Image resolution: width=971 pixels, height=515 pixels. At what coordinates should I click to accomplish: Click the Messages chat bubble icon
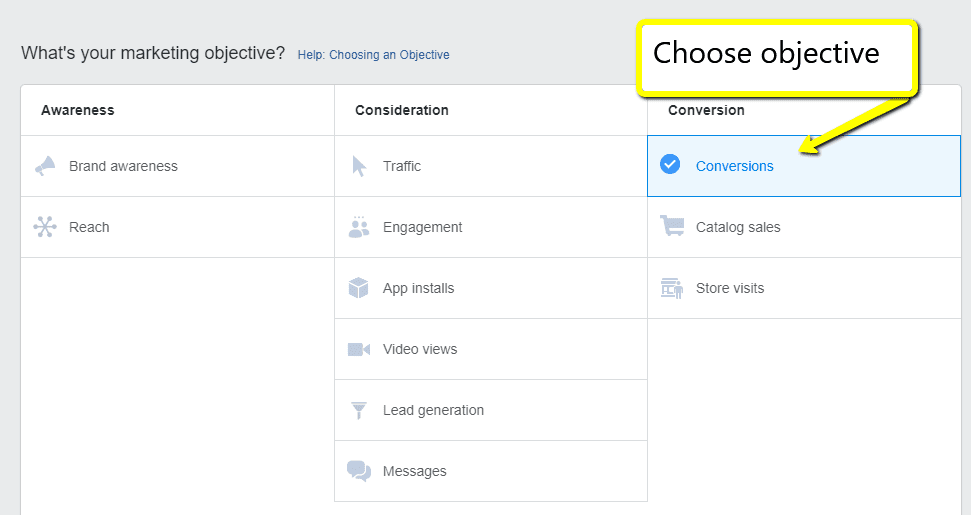(x=359, y=471)
